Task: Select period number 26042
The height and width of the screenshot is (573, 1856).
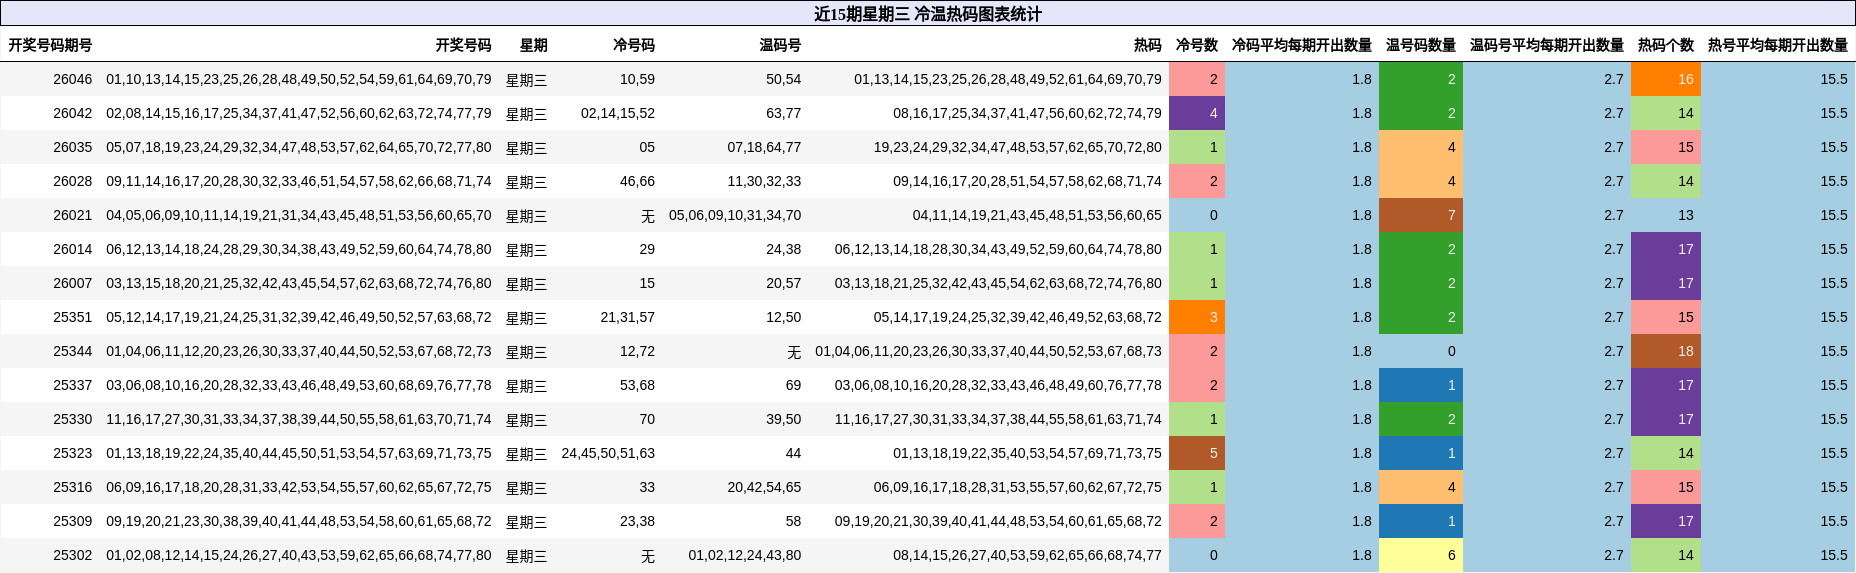Action: 72,113
